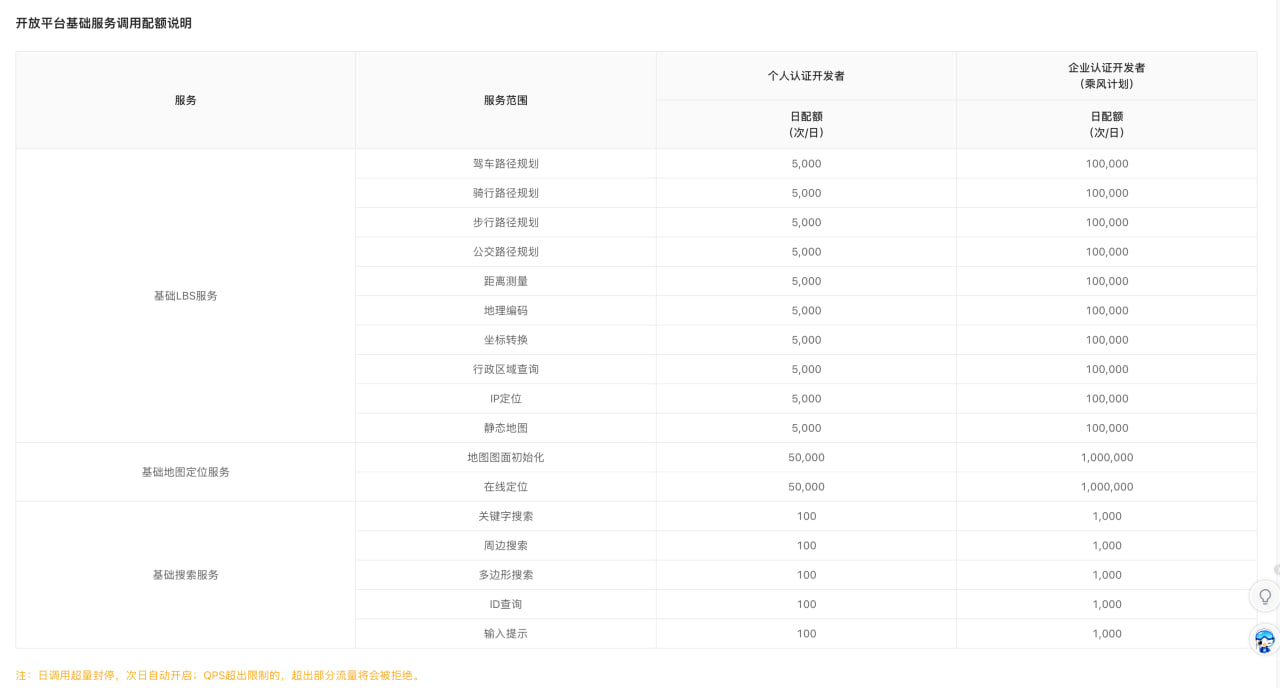Click the page title 开放平台基础服务调用配额说明

[103, 23]
